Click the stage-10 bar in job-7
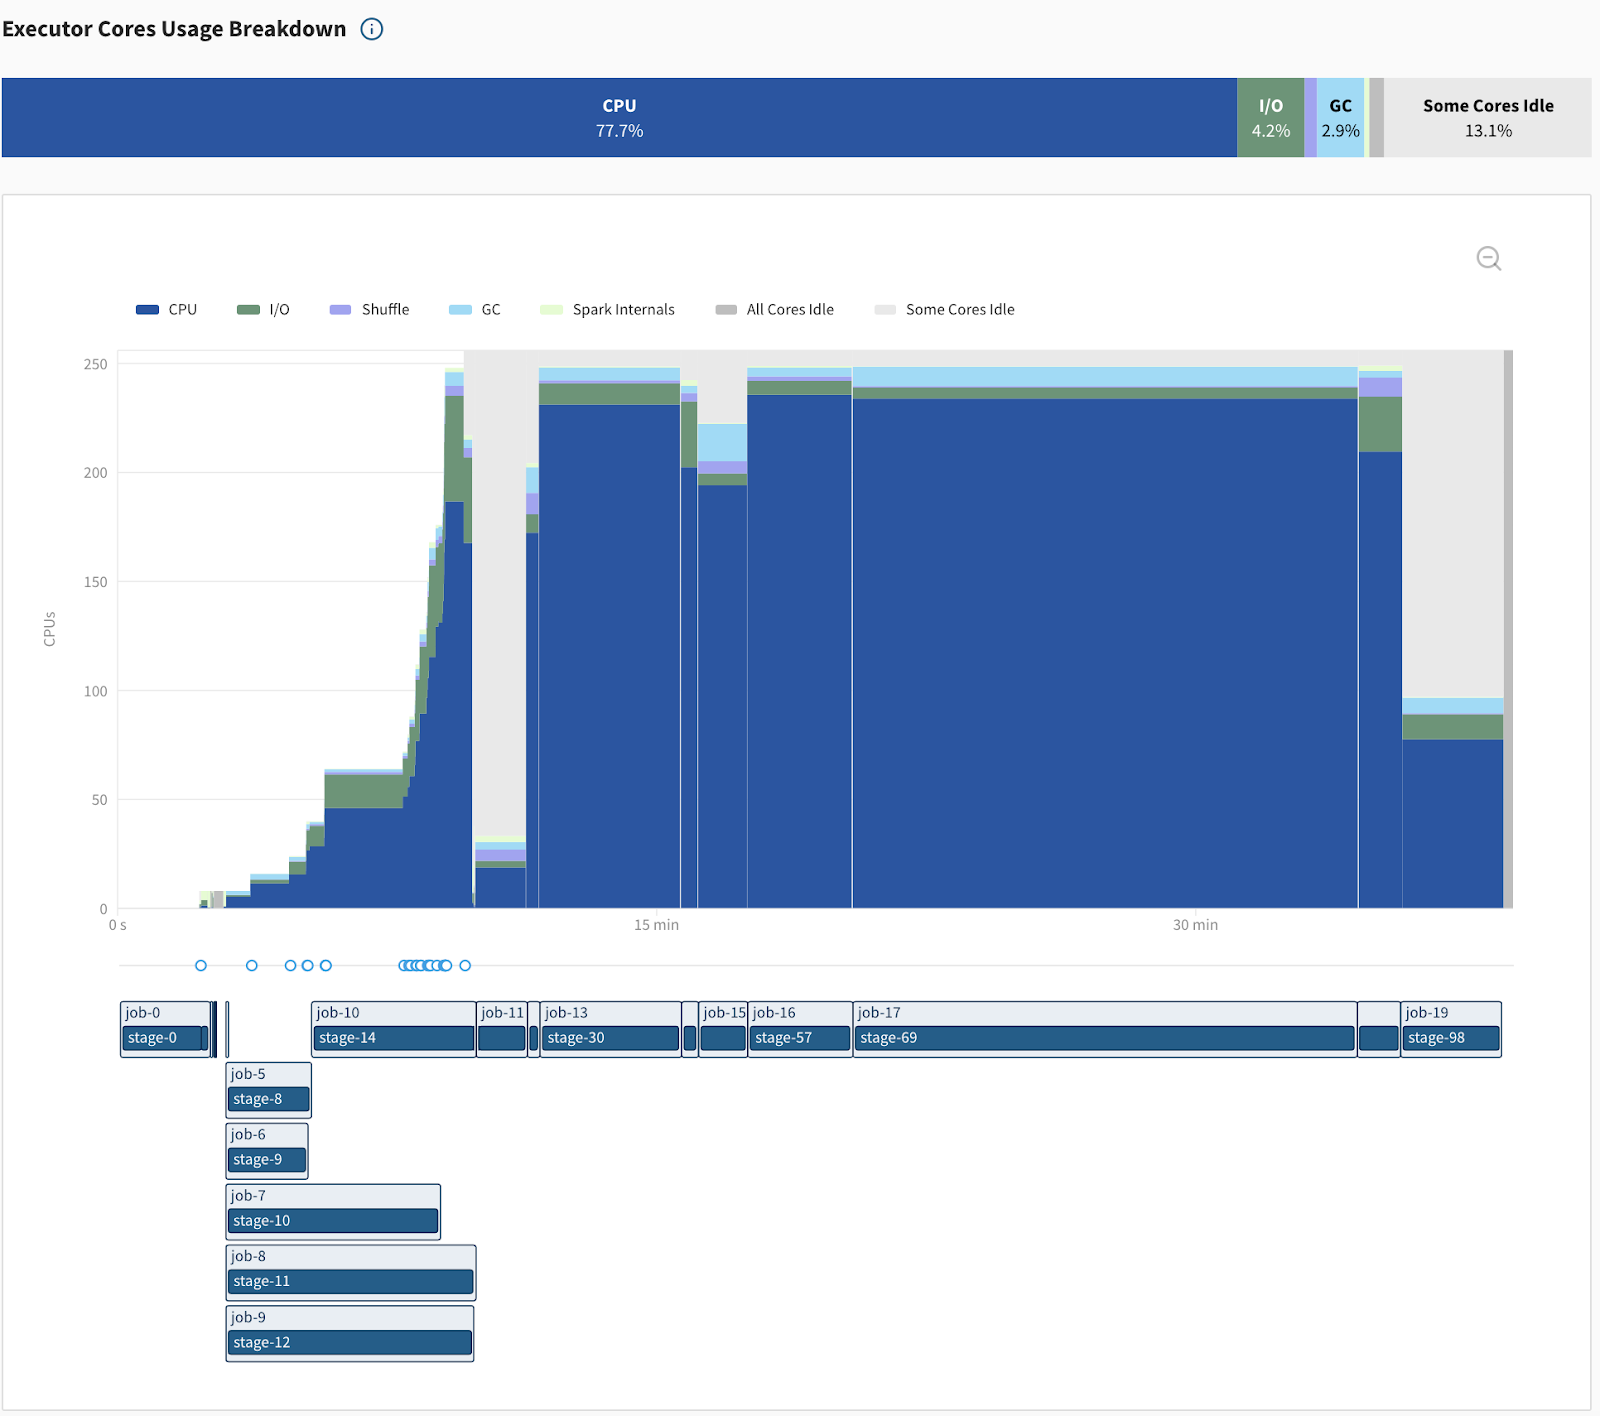The image size is (1600, 1416). [x=333, y=1221]
